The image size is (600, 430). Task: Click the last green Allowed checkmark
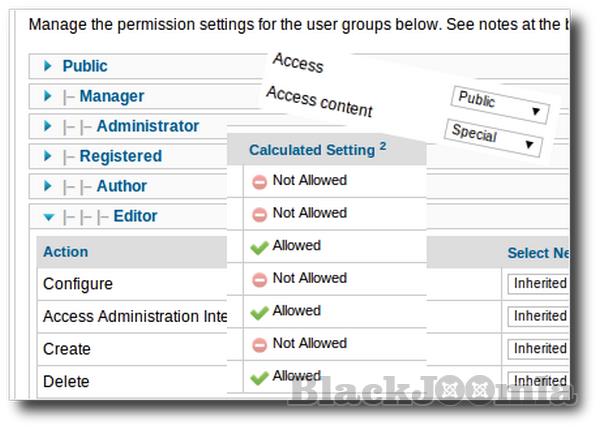[x=259, y=377]
